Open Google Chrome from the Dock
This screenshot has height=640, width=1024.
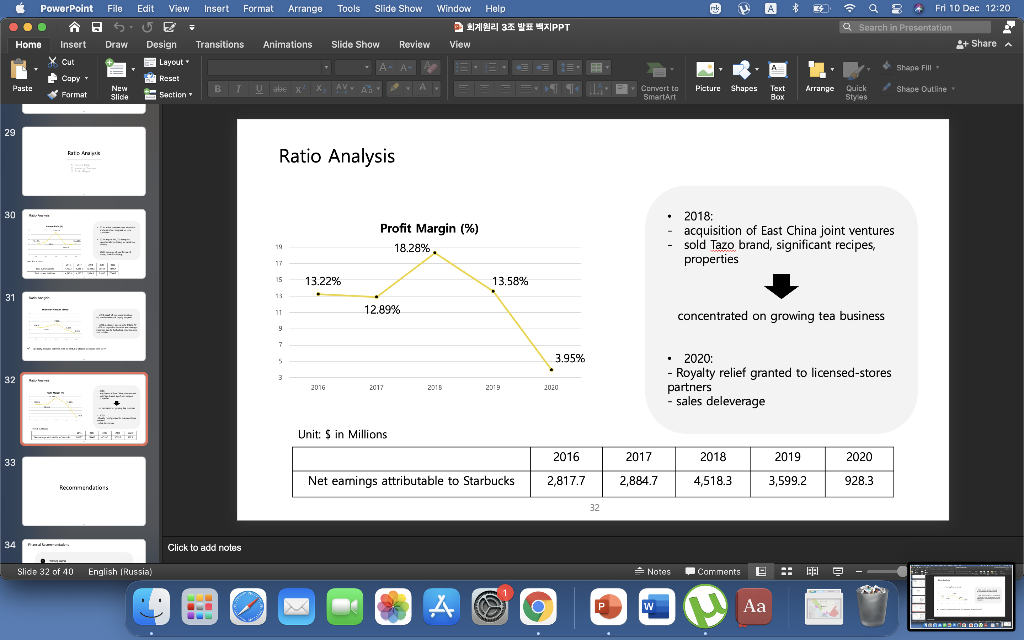[x=538, y=607]
